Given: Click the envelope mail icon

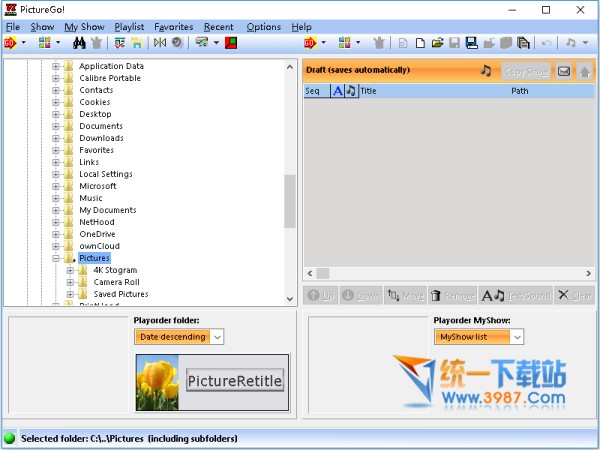Looking at the screenshot, I should click(x=564, y=71).
